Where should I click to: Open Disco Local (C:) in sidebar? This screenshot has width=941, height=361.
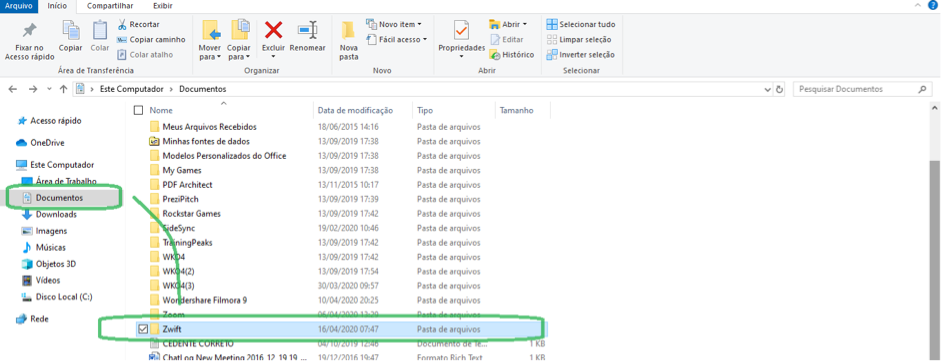pos(64,296)
